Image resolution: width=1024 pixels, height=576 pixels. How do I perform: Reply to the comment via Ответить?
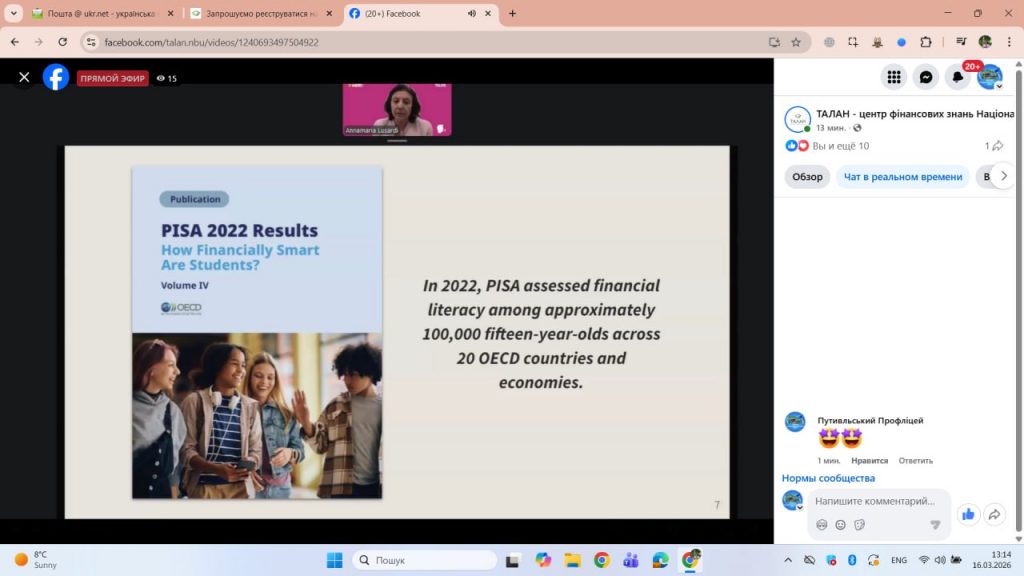click(x=915, y=460)
